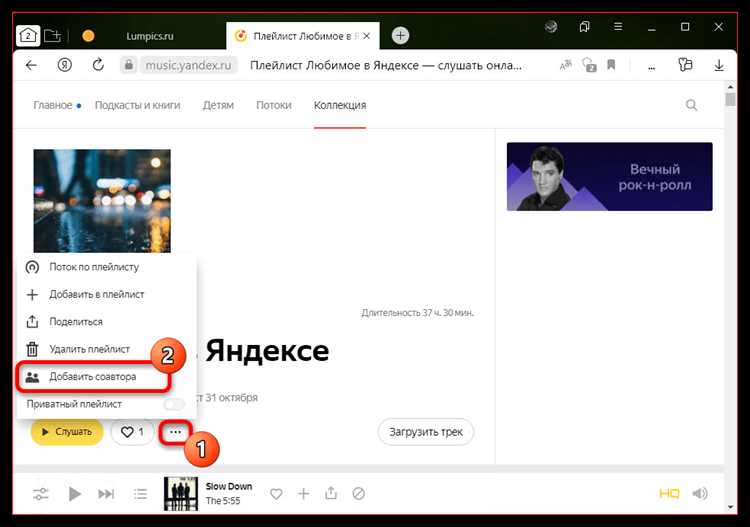The image size is (750, 527).
Task: Click the search magnifier icon
Action: [x=691, y=105]
